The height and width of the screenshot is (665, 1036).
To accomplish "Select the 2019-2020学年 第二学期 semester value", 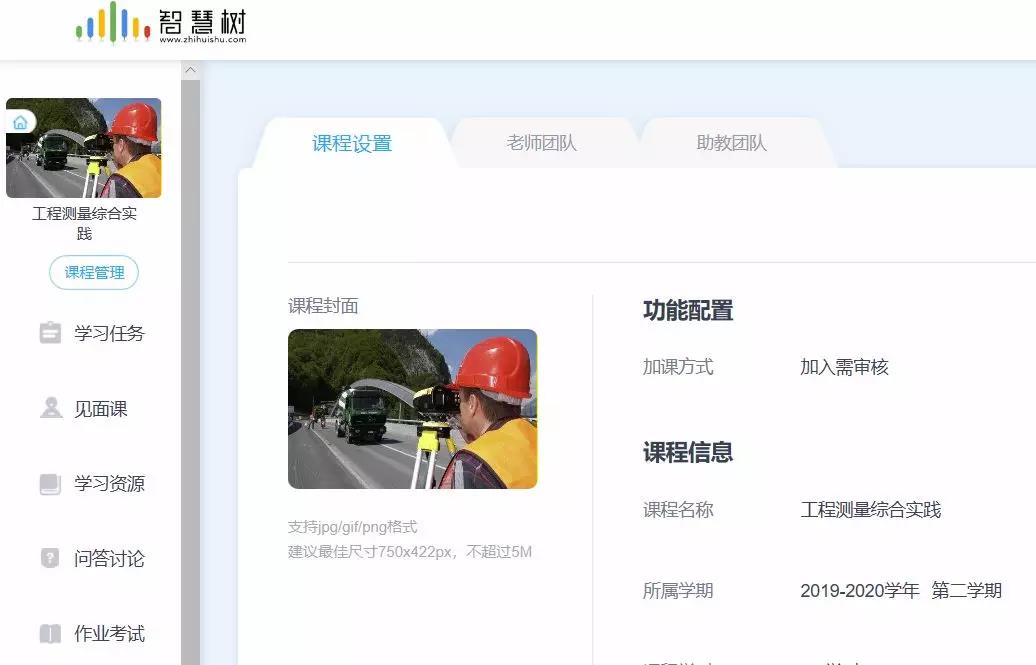I will click(900, 590).
